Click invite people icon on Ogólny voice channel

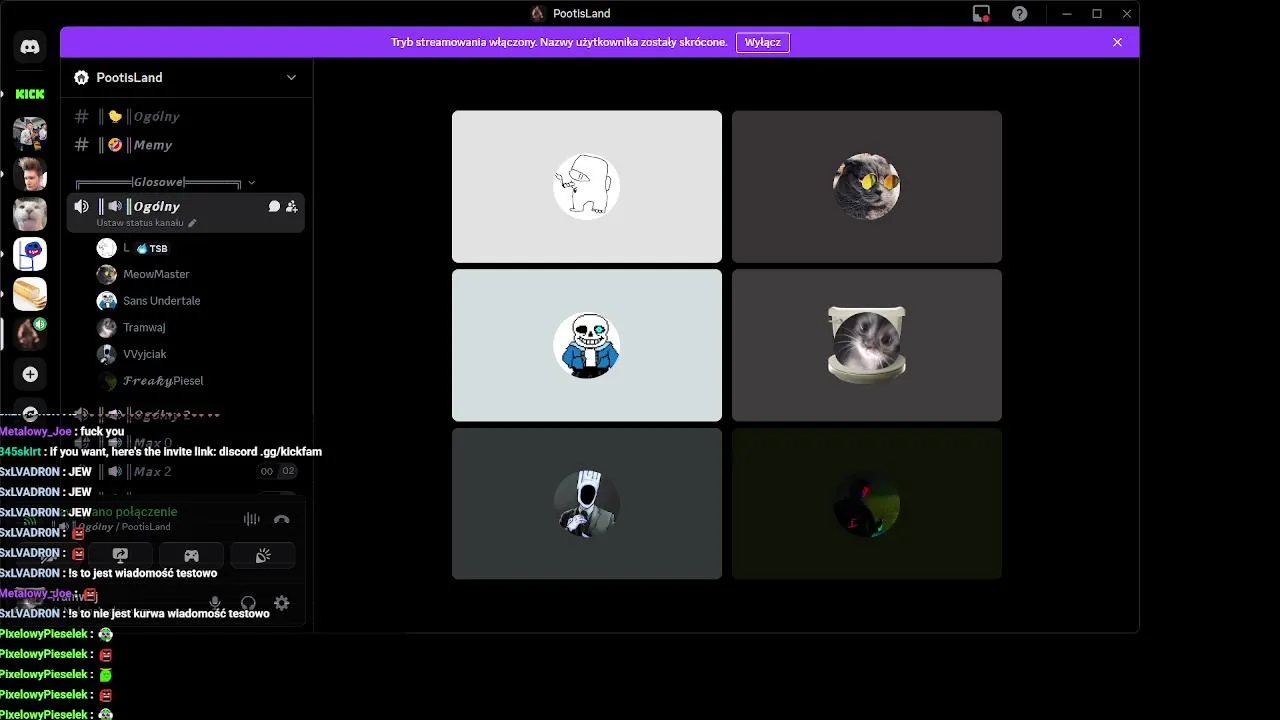pyautogui.click(x=291, y=206)
